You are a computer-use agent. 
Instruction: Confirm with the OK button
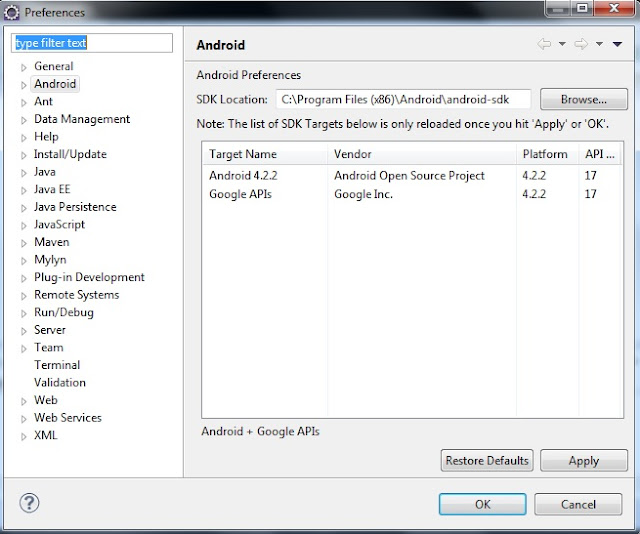[482, 504]
